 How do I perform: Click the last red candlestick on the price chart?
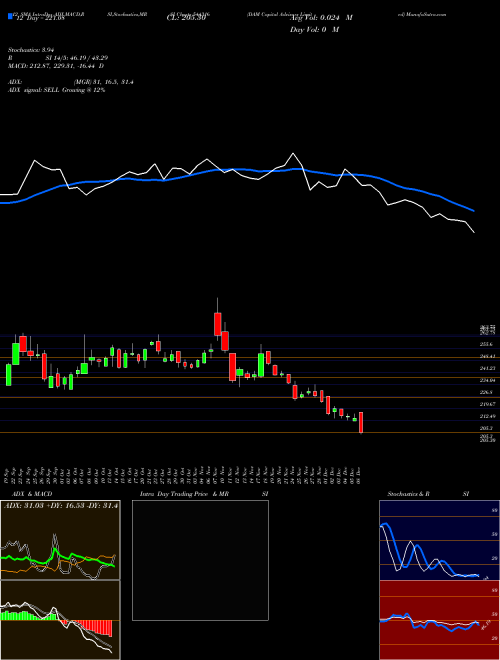361,422
